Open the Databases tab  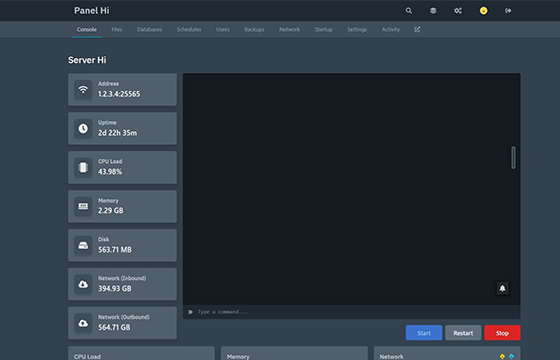coord(150,29)
